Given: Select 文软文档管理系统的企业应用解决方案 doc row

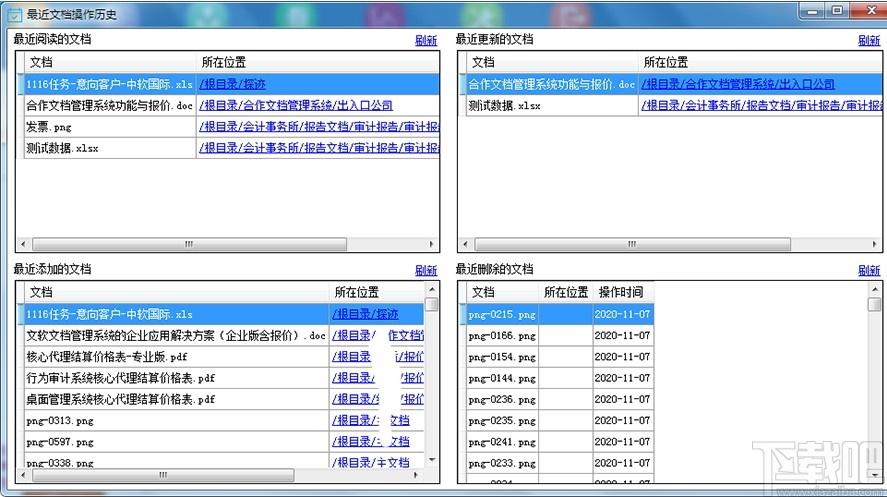Looking at the screenshot, I should [x=176, y=336].
